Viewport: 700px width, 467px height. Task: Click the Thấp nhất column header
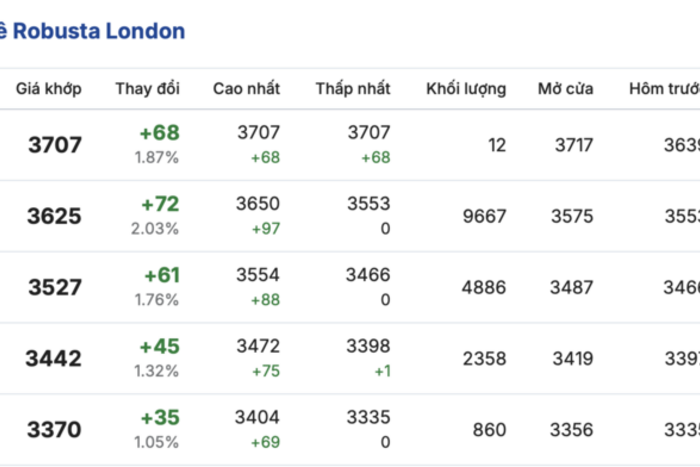click(352, 89)
